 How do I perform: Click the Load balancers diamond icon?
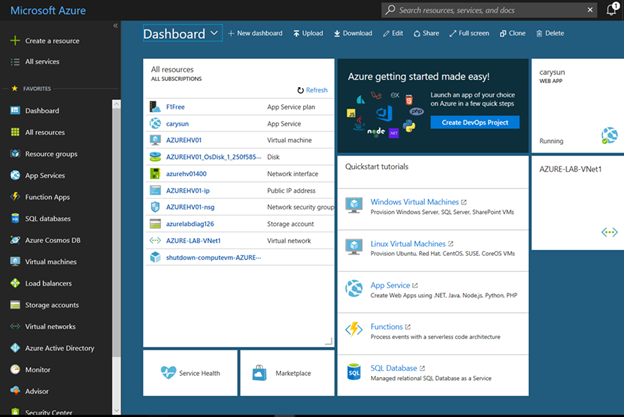[15, 283]
